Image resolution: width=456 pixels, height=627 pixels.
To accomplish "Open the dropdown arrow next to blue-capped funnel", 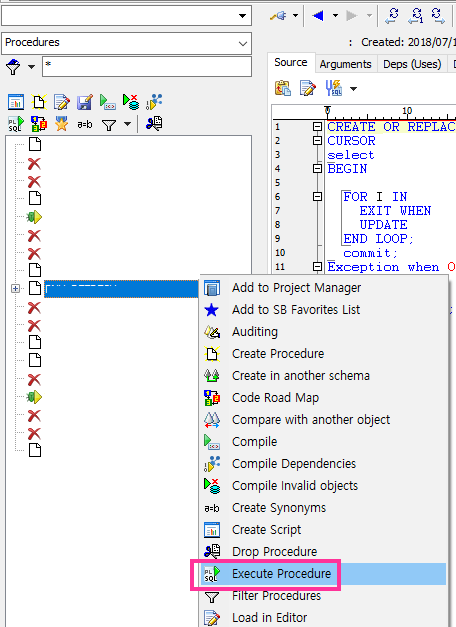I will coord(31,67).
